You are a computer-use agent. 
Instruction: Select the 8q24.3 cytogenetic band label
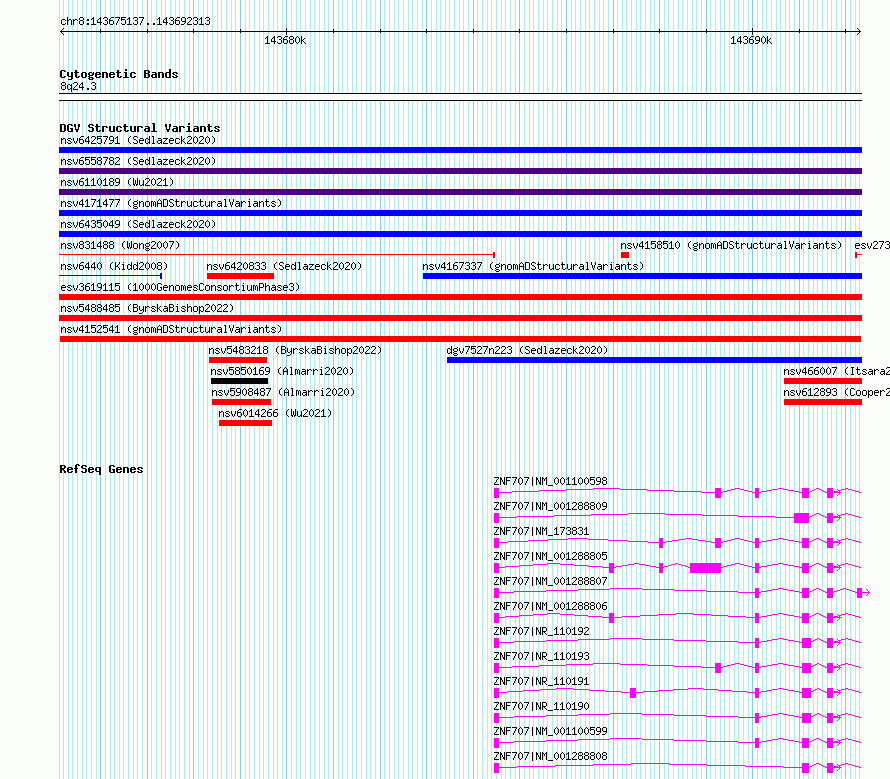[78, 86]
